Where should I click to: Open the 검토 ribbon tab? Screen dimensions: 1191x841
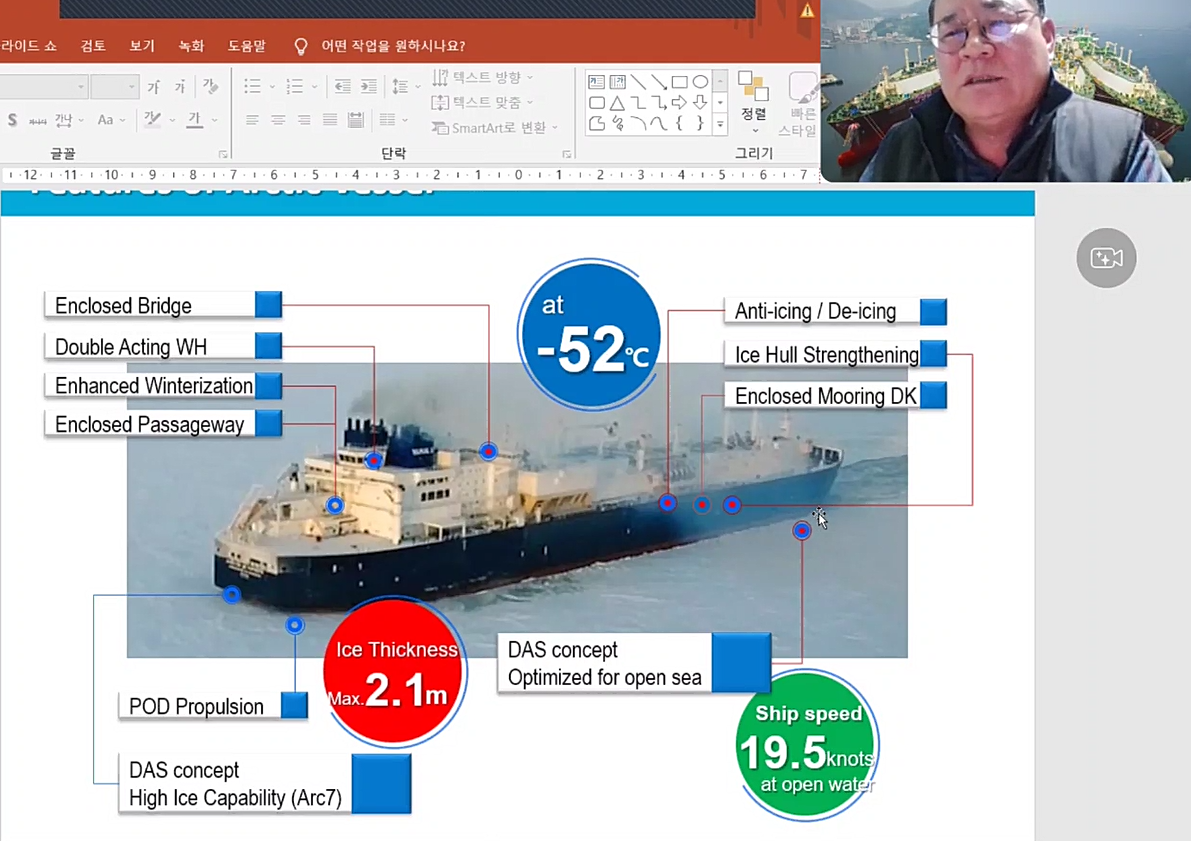(x=93, y=46)
